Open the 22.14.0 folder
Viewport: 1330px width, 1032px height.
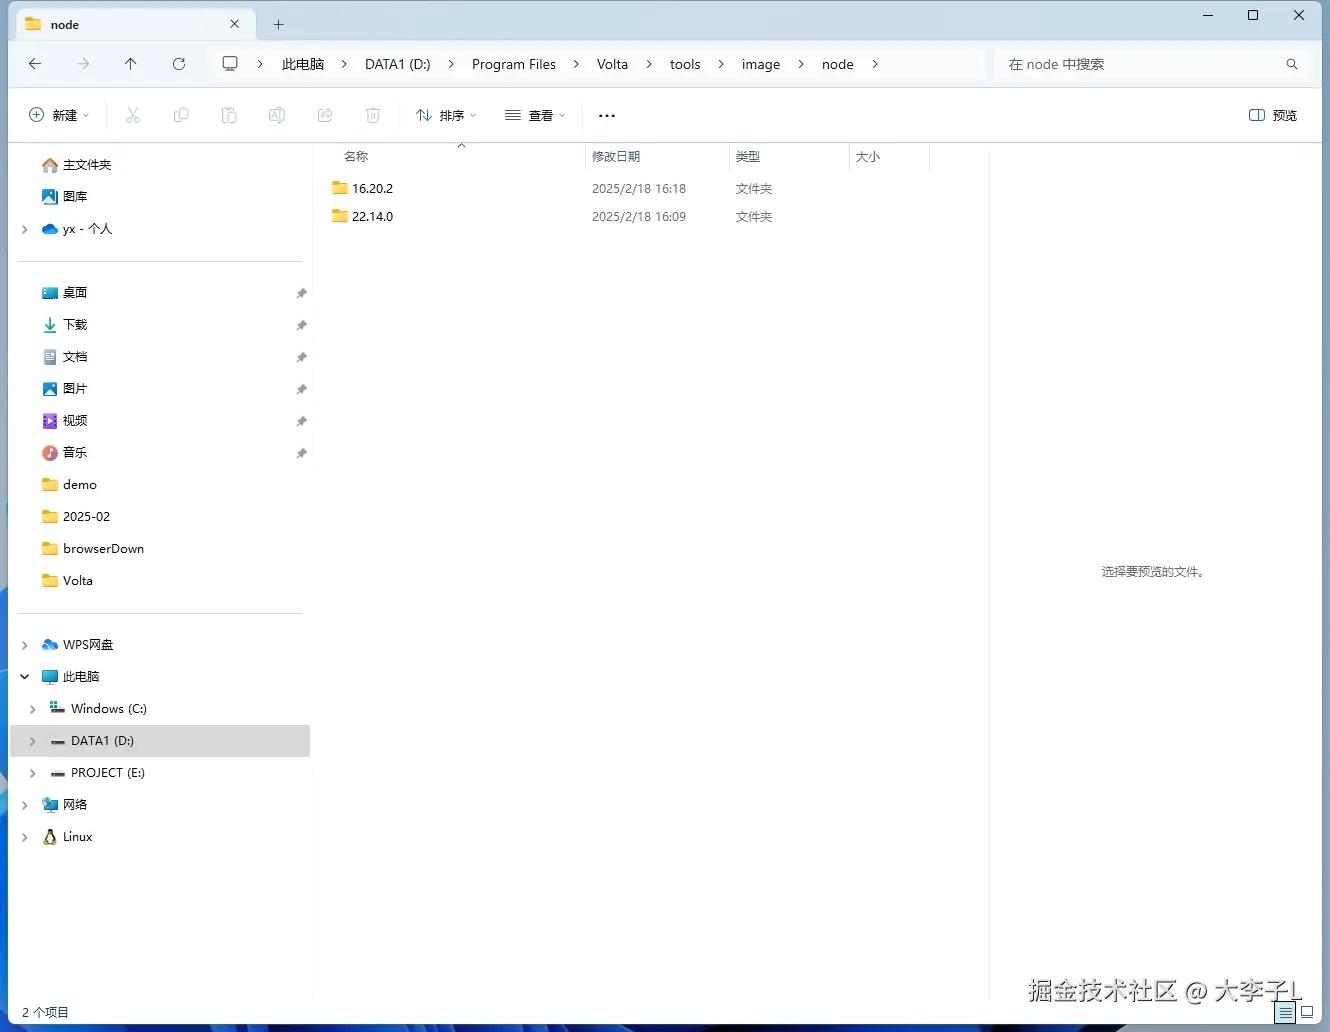point(371,216)
